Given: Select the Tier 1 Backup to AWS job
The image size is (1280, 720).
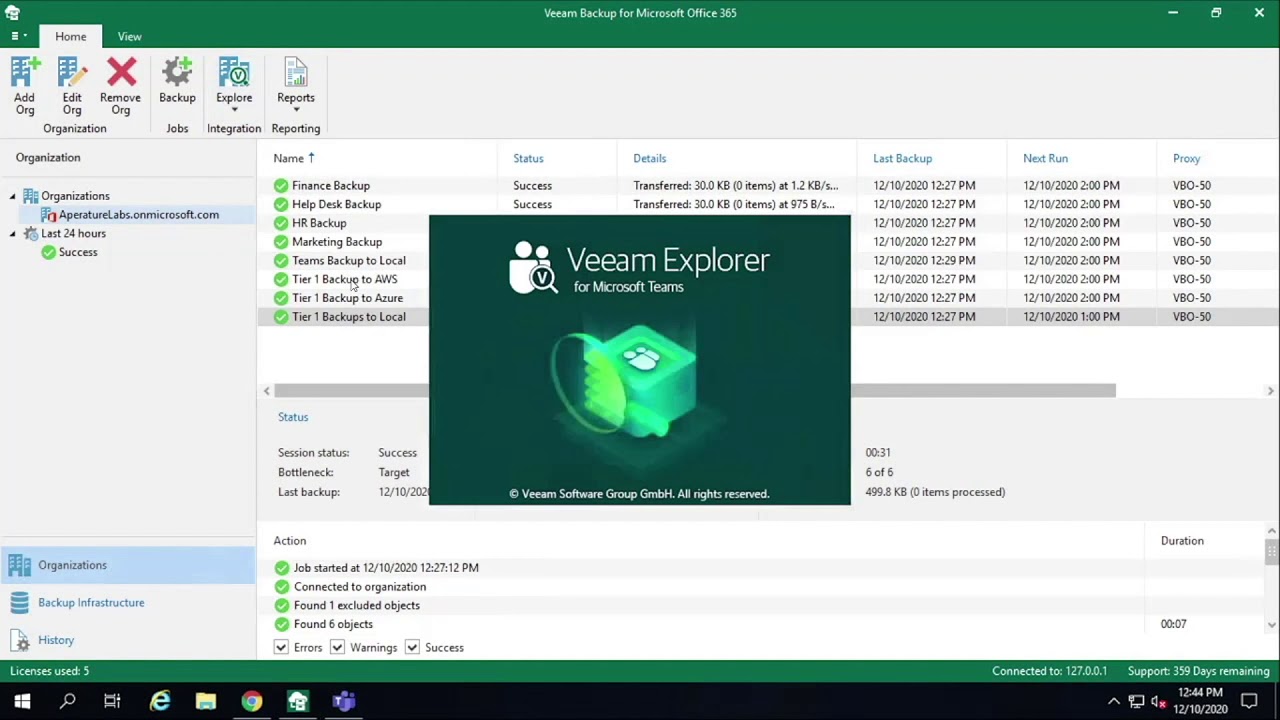Looking at the screenshot, I should 344,280.
